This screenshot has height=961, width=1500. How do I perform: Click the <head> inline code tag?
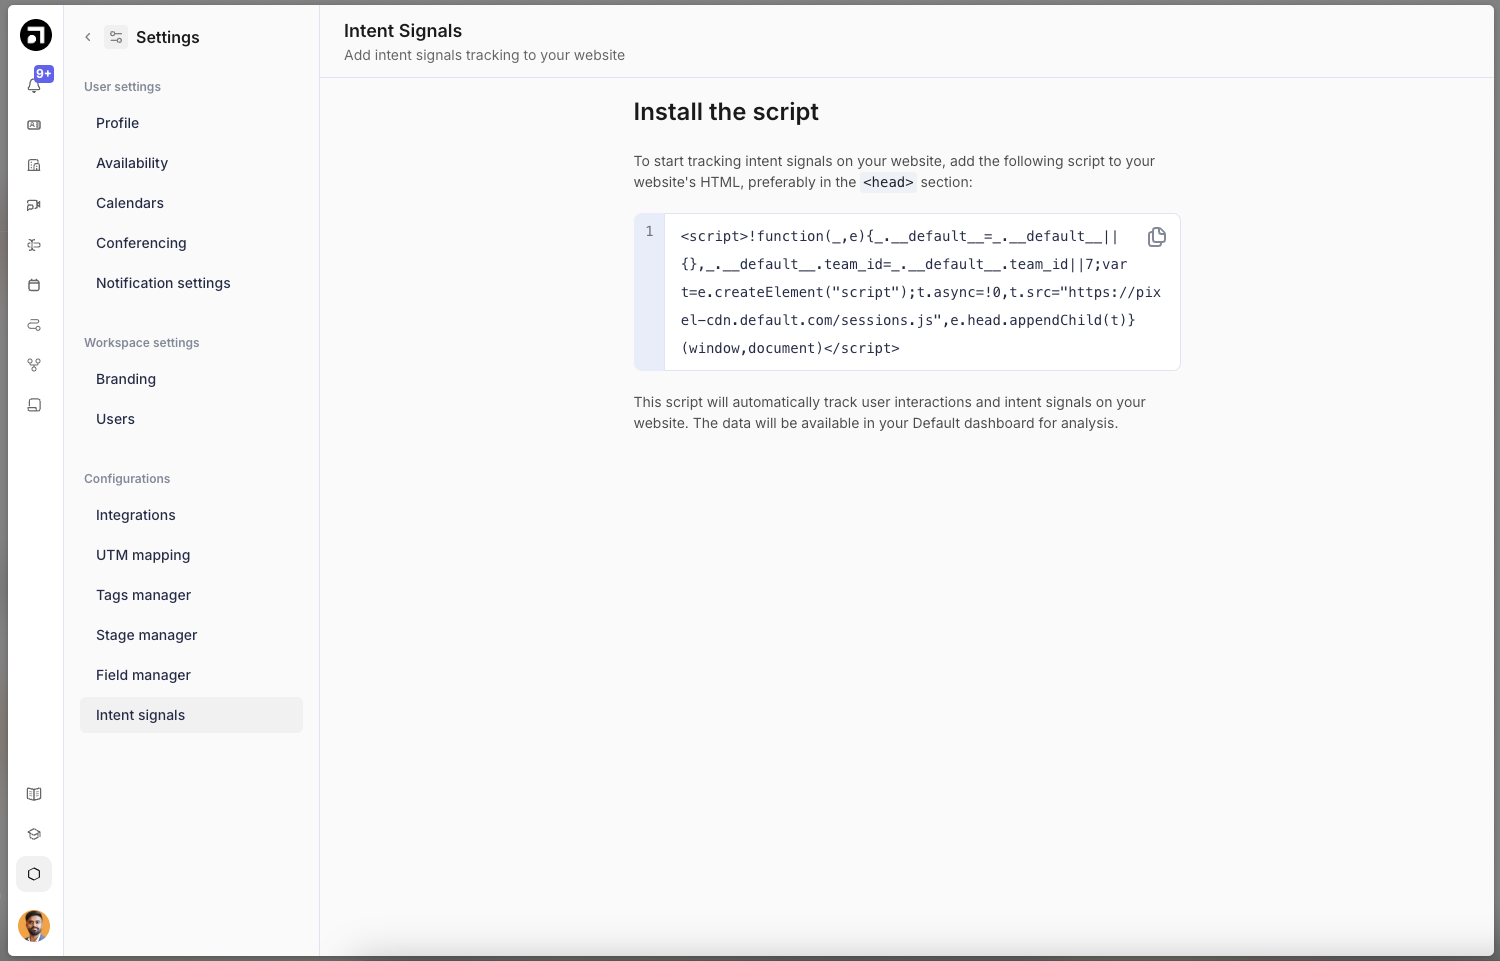(888, 182)
